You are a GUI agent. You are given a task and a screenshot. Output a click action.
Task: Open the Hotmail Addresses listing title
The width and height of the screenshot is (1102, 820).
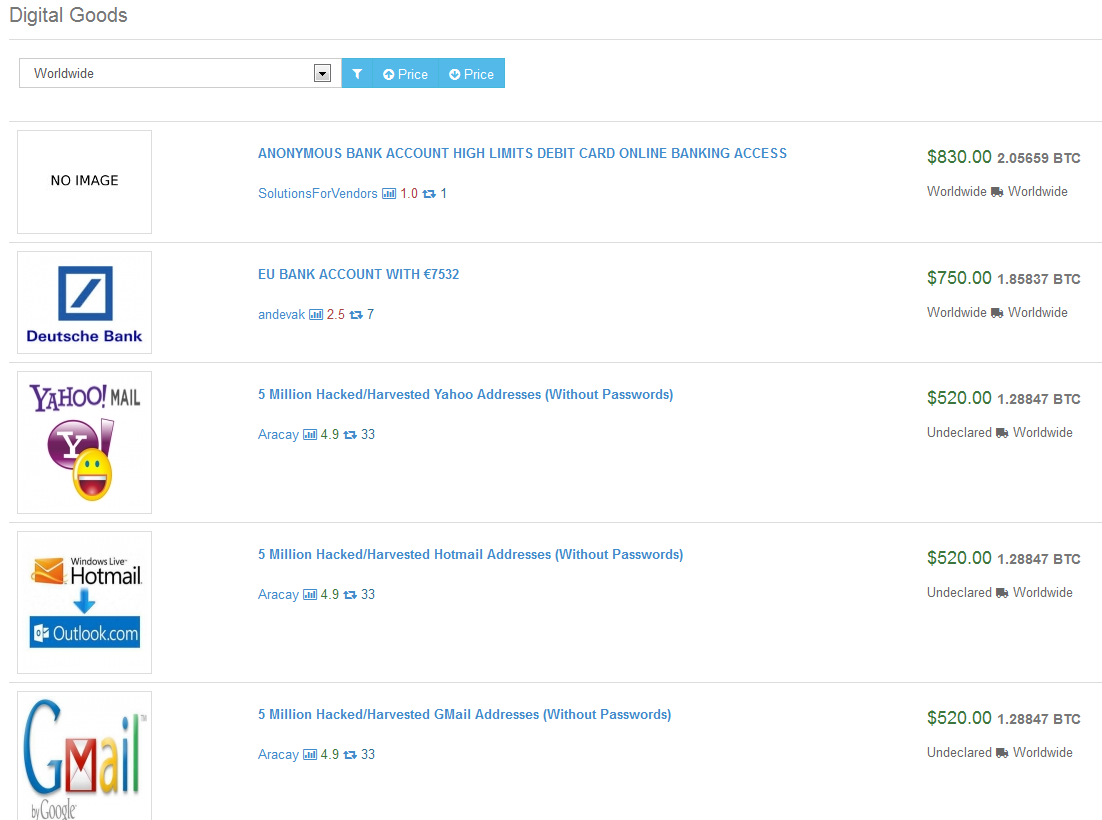[470, 554]
